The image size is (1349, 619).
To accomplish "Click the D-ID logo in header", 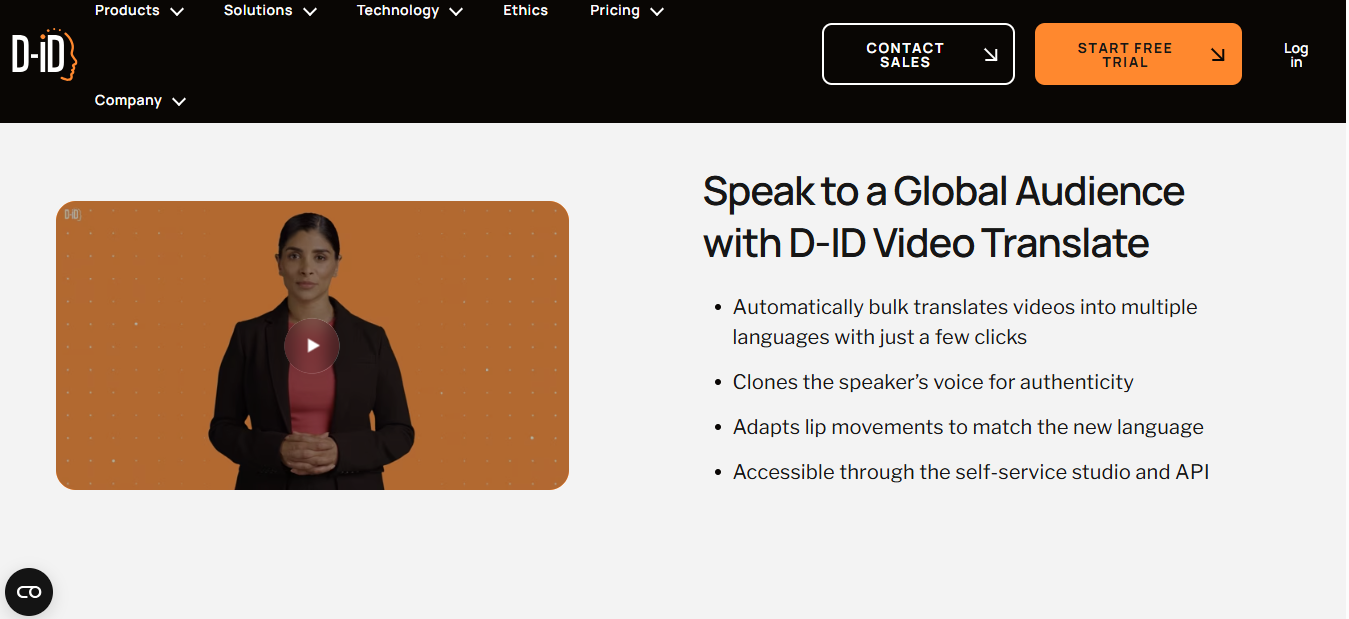I will [x=44, y=54].
